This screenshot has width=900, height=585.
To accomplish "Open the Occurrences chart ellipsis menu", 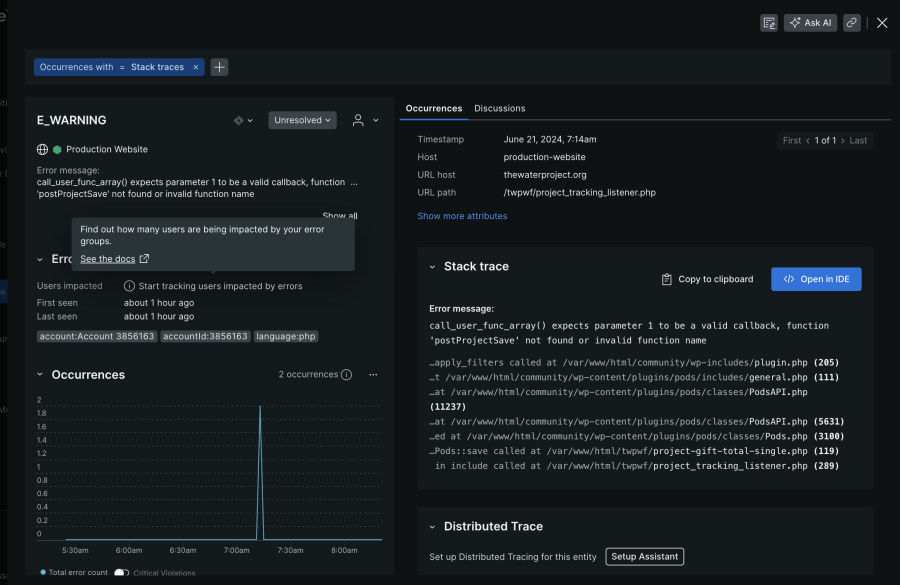I will 373,375.
